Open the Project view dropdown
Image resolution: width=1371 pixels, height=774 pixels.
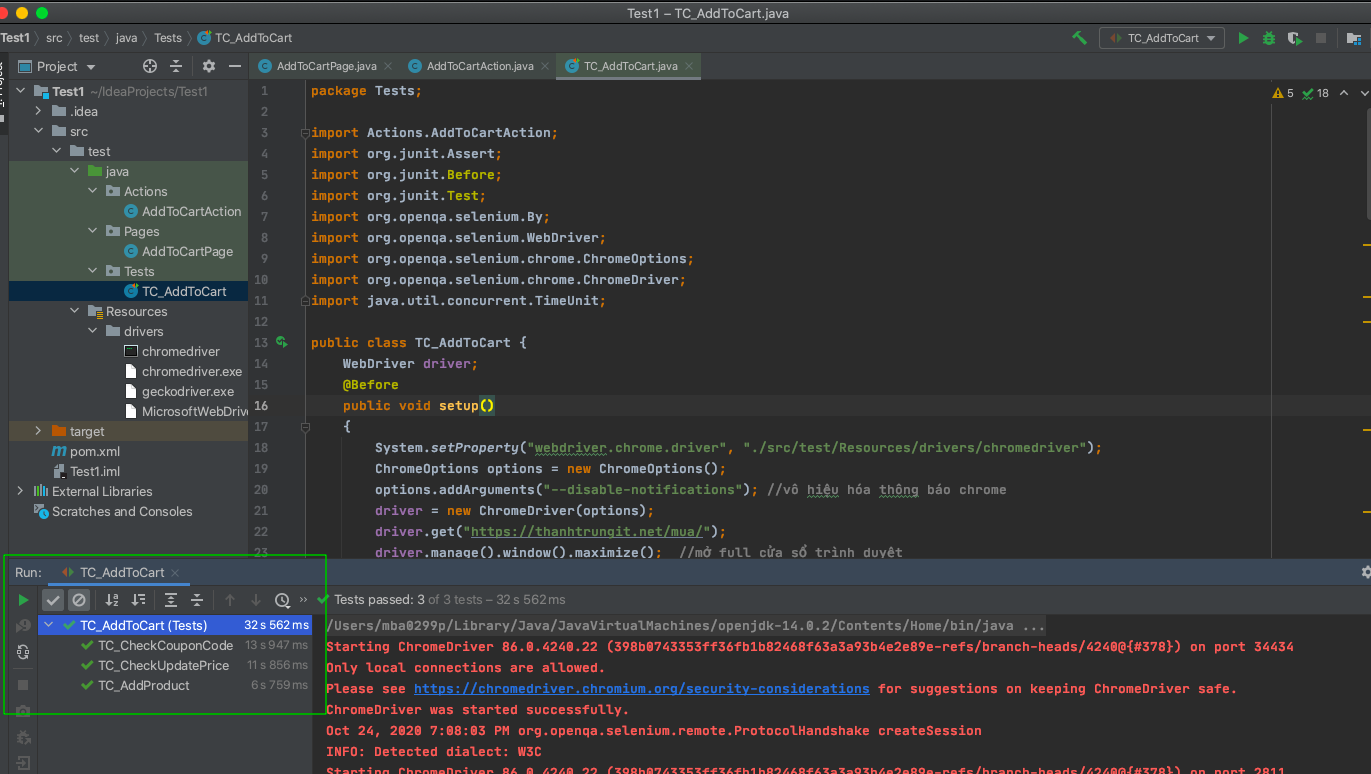pos(58,66)
